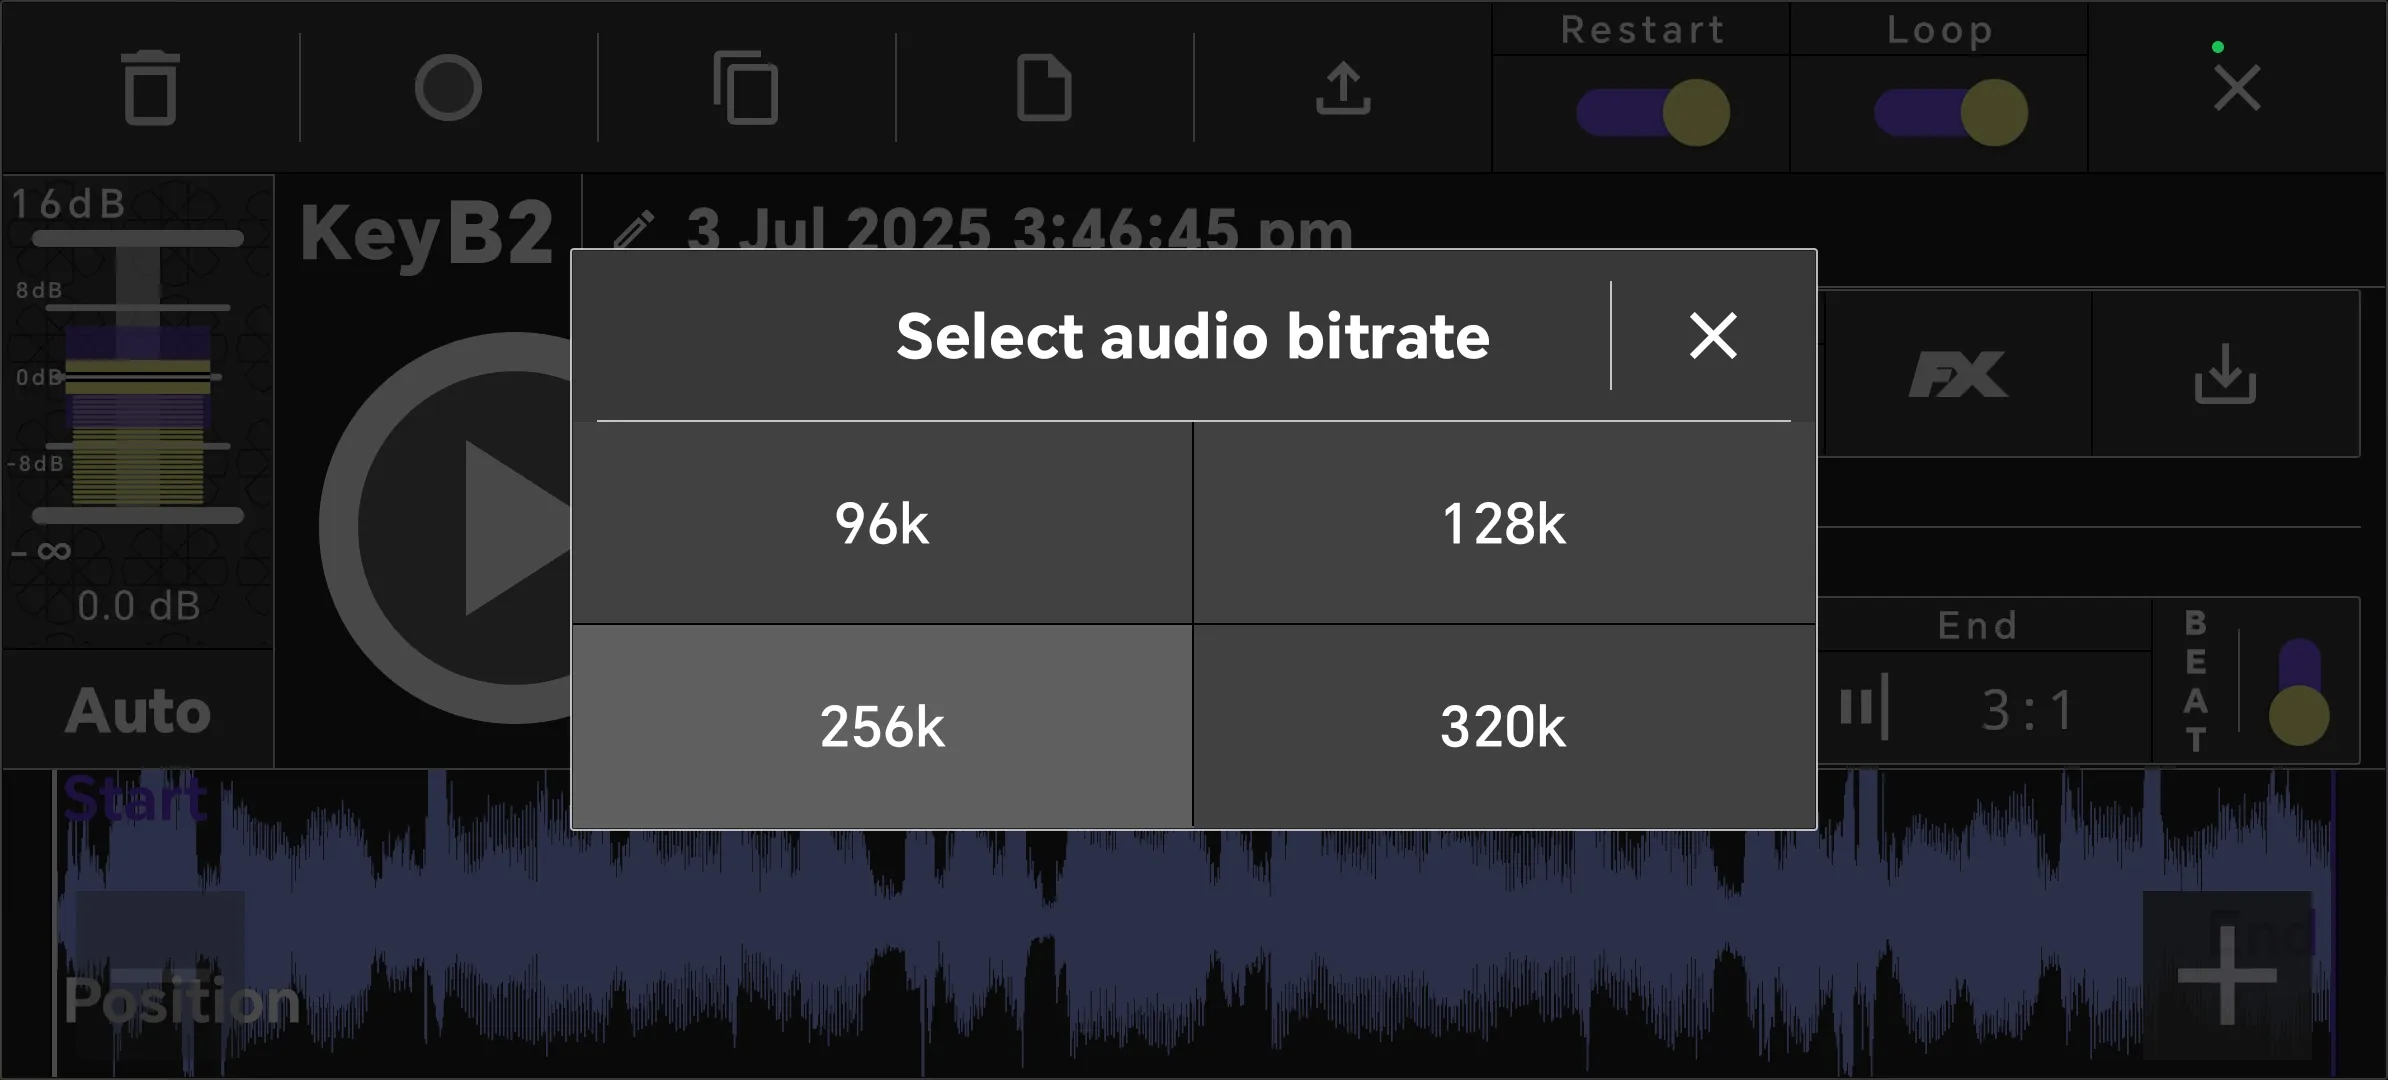
Task: Click the pencil rename icon
Action: click(x=634, y=229)
